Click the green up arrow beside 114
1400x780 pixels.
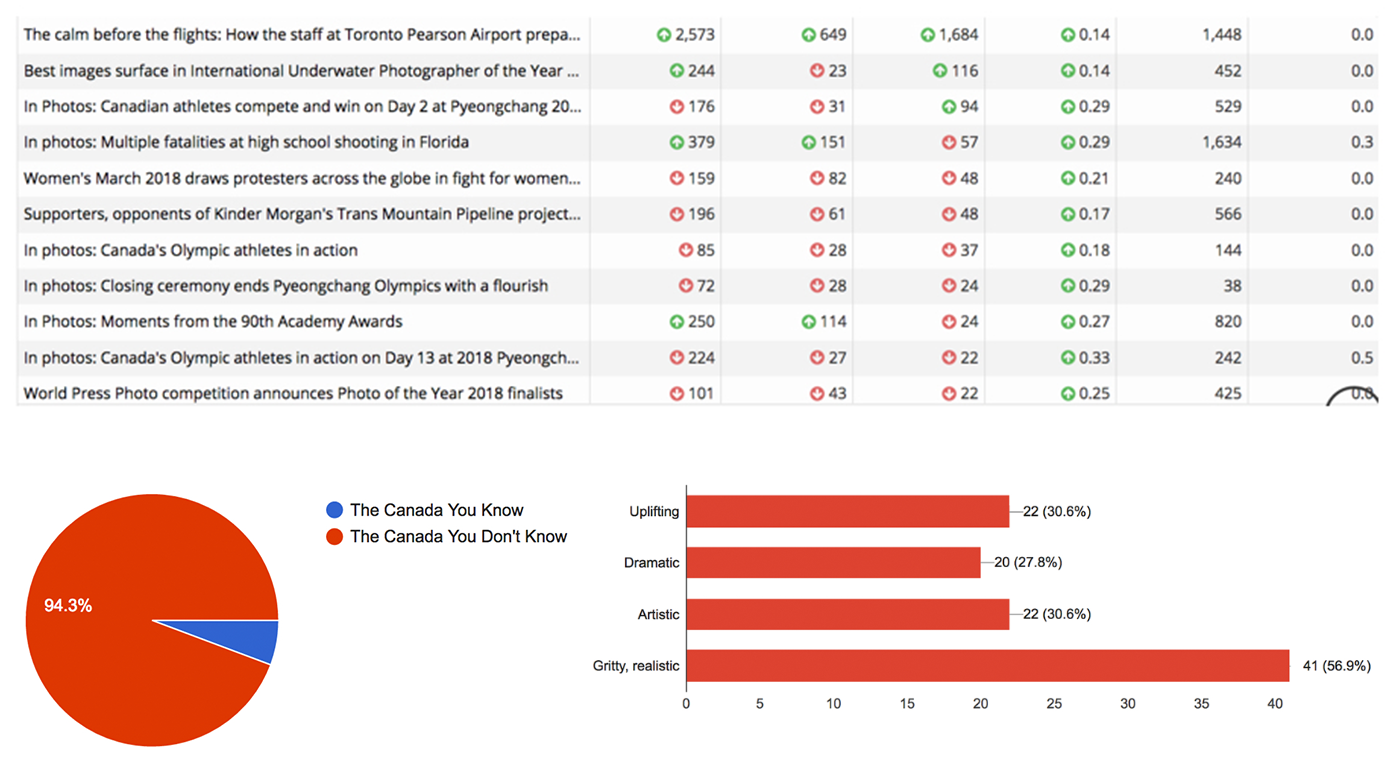click(809, 322)
